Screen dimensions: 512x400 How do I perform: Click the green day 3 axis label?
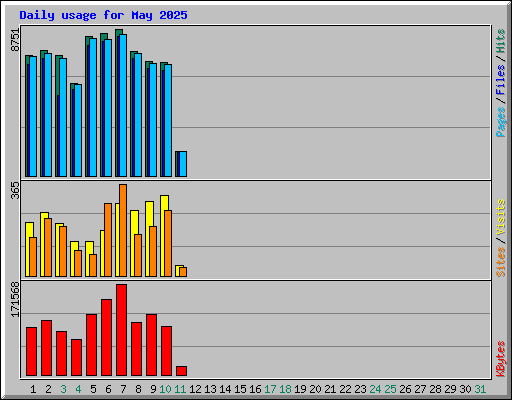coord(63,389)
